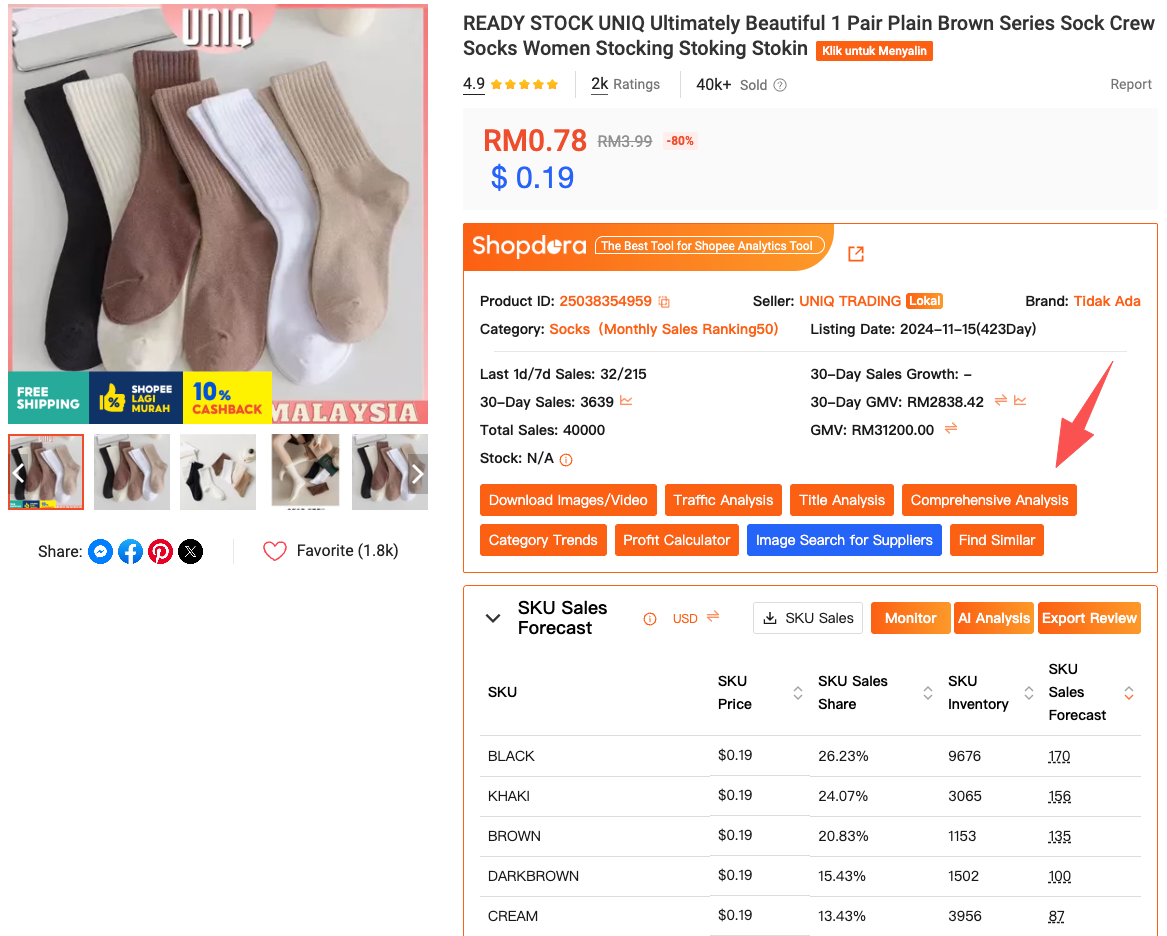Image resolution: width=1167 pixels, height=936 pixels.
Task: Open Comprehensive Analysis button
Action: pyautogui.click(x=989, y=500)
